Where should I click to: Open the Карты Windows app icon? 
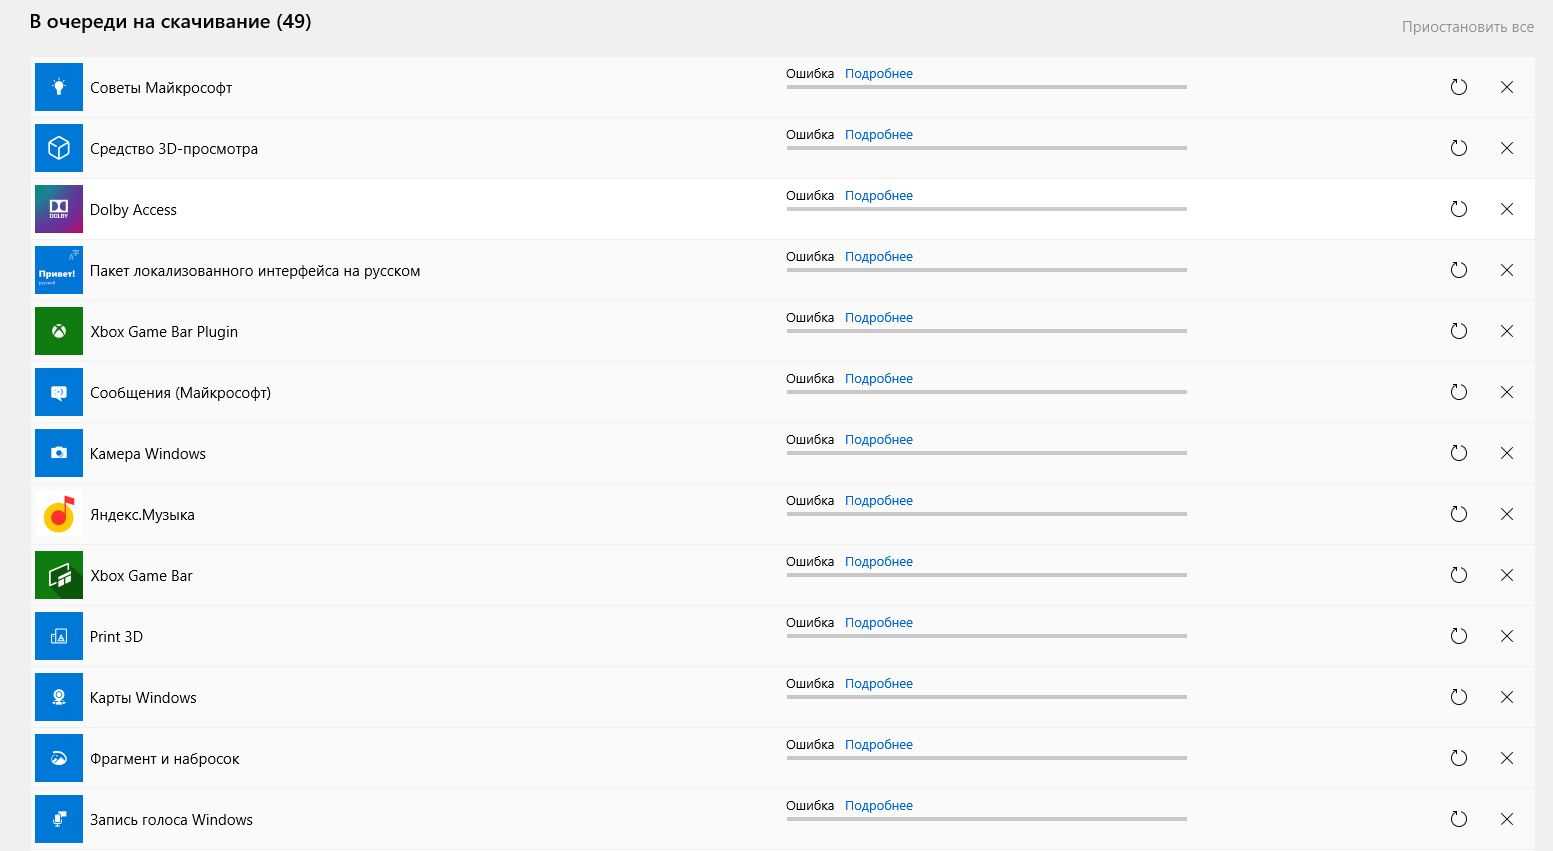pyautogui.click(x=59, y=697)
